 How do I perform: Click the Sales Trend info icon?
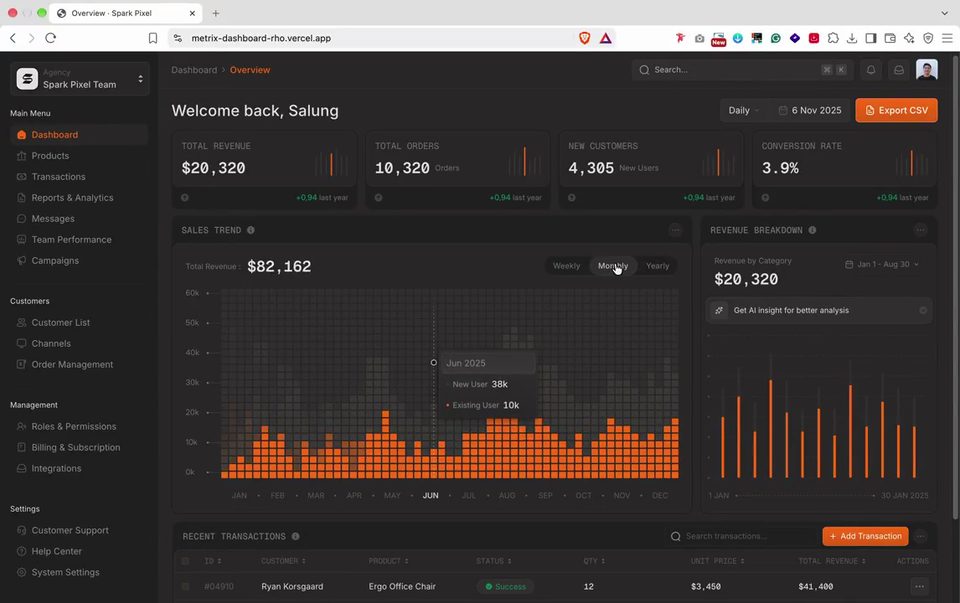251,230
